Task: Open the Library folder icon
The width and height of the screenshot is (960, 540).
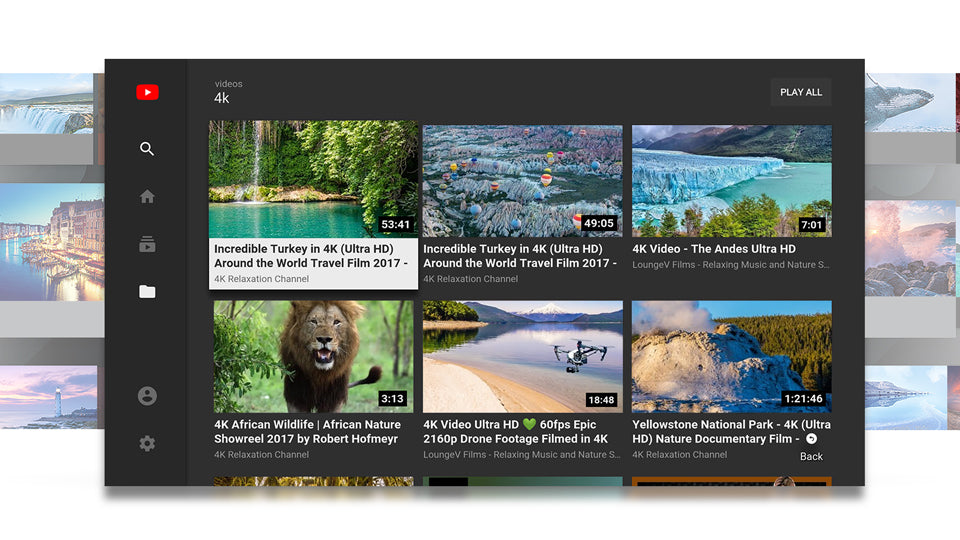Action: coord(147,291)
